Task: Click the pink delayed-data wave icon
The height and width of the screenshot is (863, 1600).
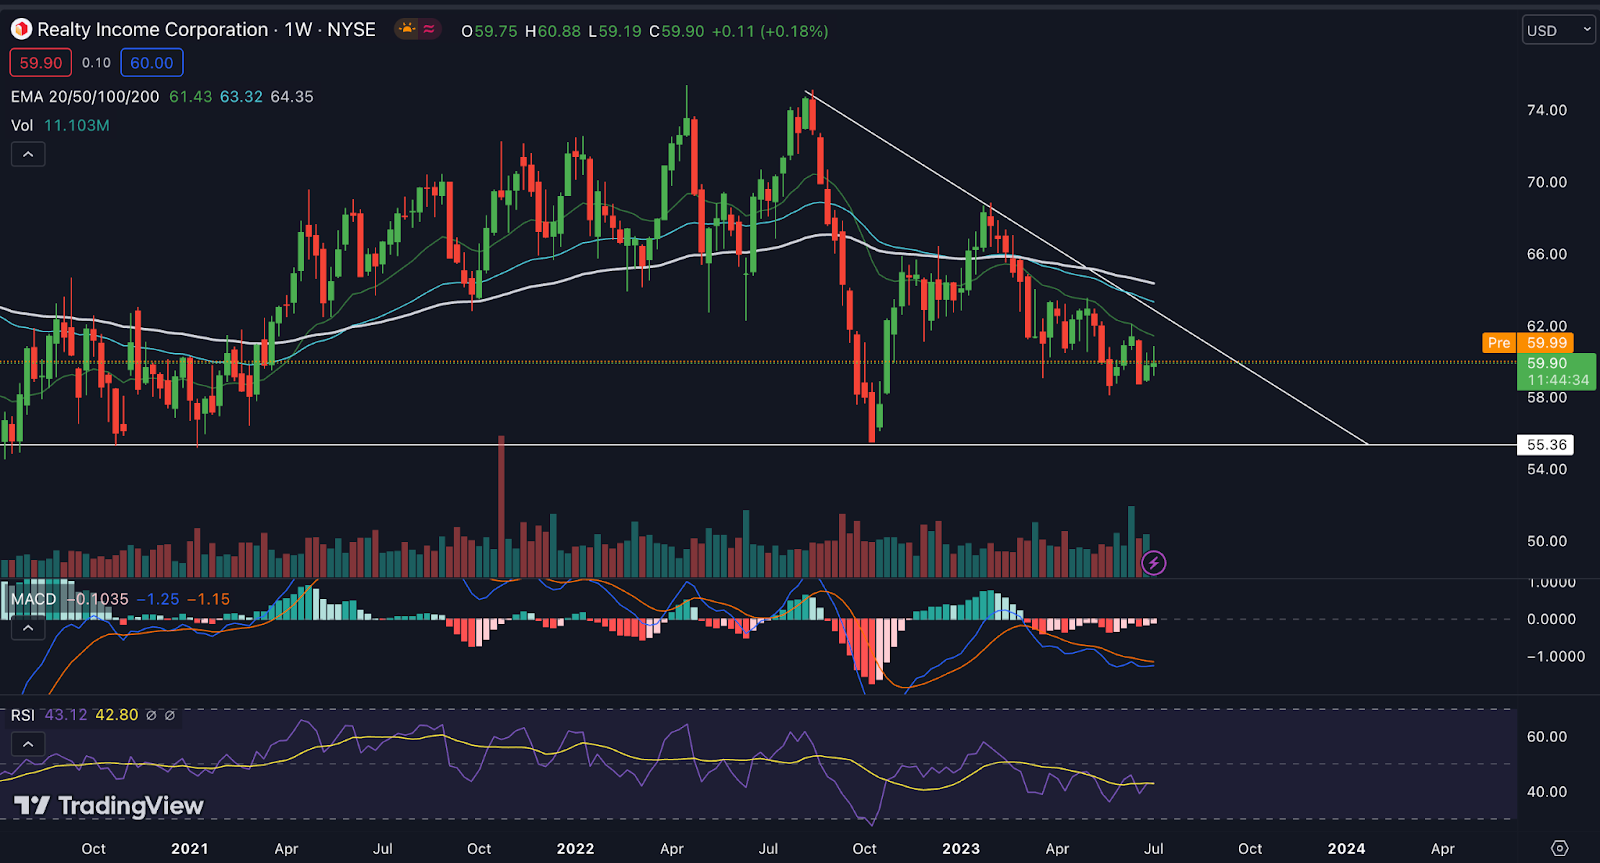Action: [x=429, y=29]
